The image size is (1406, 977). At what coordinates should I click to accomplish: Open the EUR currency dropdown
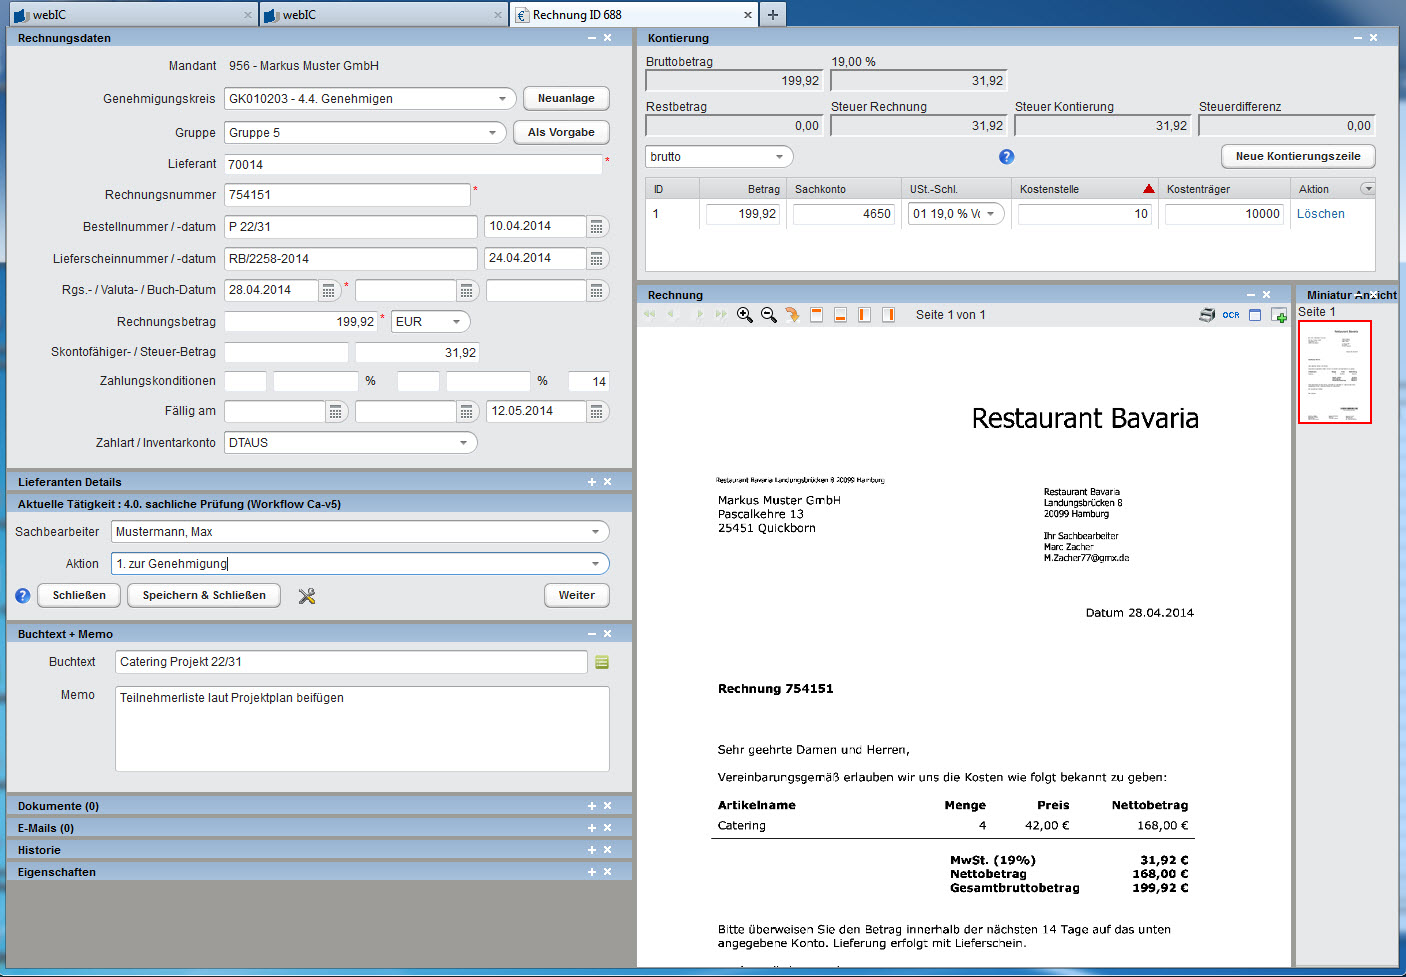[x=456, y=322]
